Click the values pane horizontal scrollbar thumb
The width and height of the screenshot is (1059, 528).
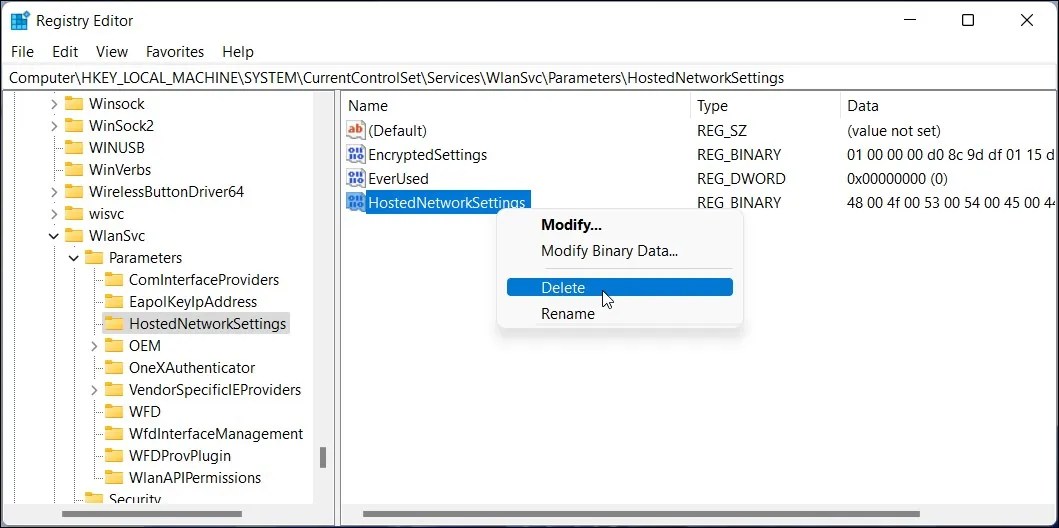(641, 514)
